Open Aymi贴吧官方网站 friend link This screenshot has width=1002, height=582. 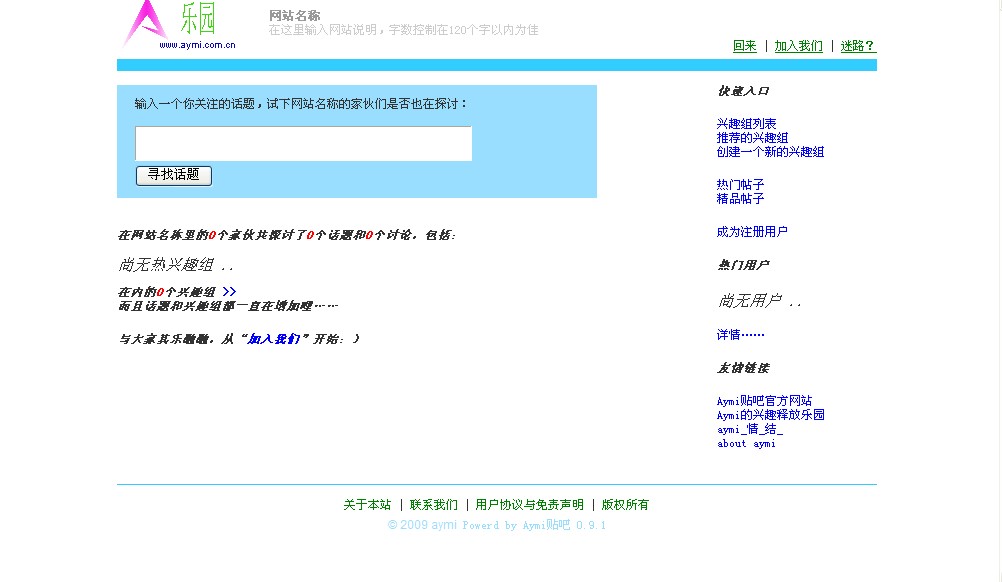(764, 401)
